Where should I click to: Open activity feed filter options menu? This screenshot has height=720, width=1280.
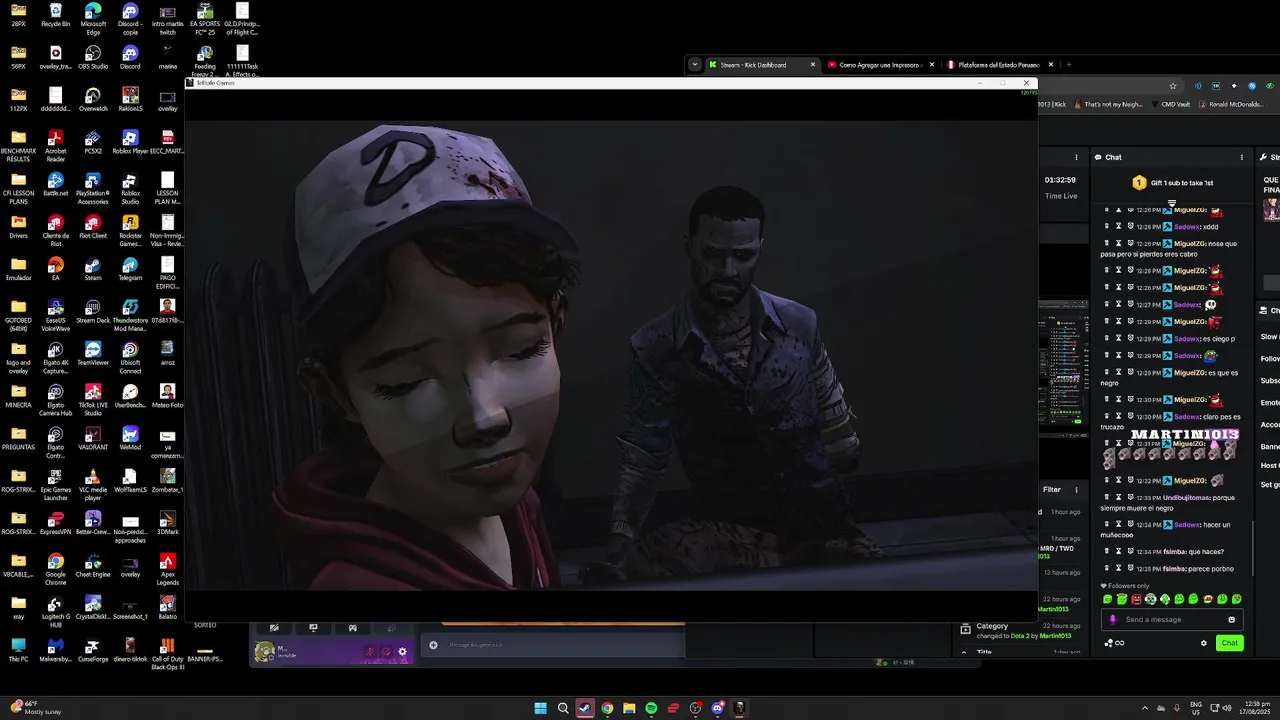tap(1076, 489)
